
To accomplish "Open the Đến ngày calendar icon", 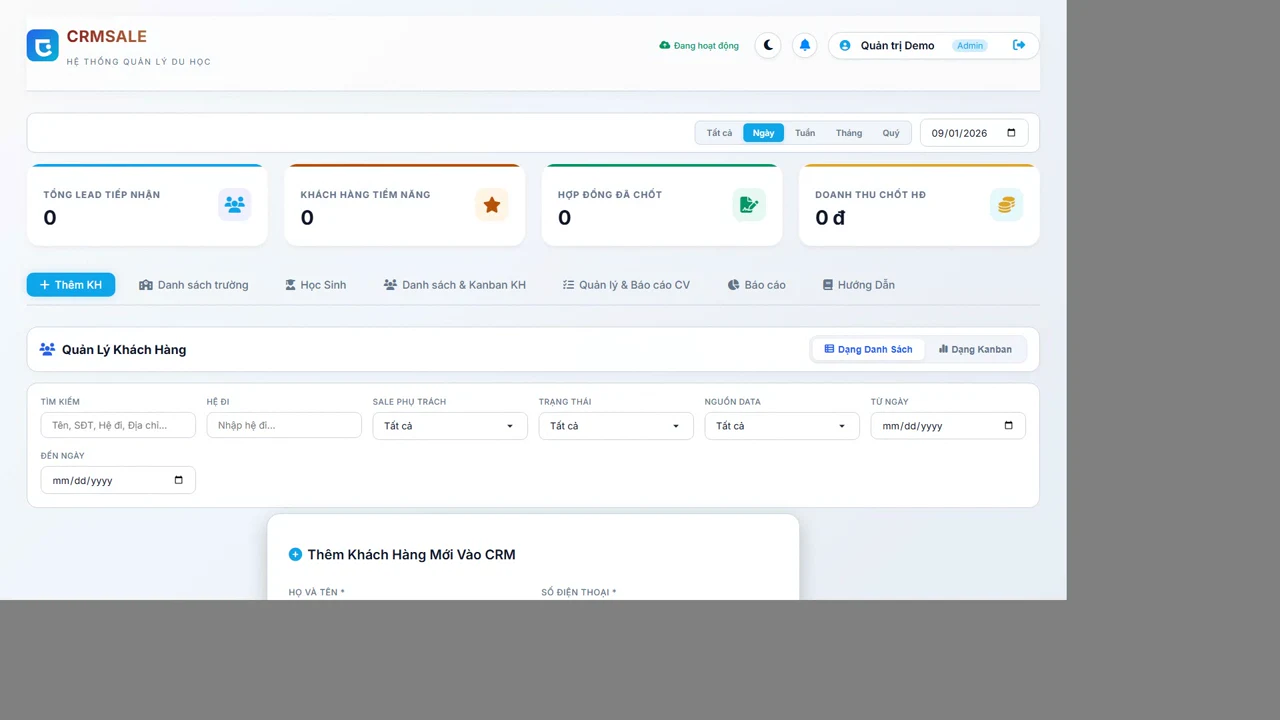I will (178, 480).
